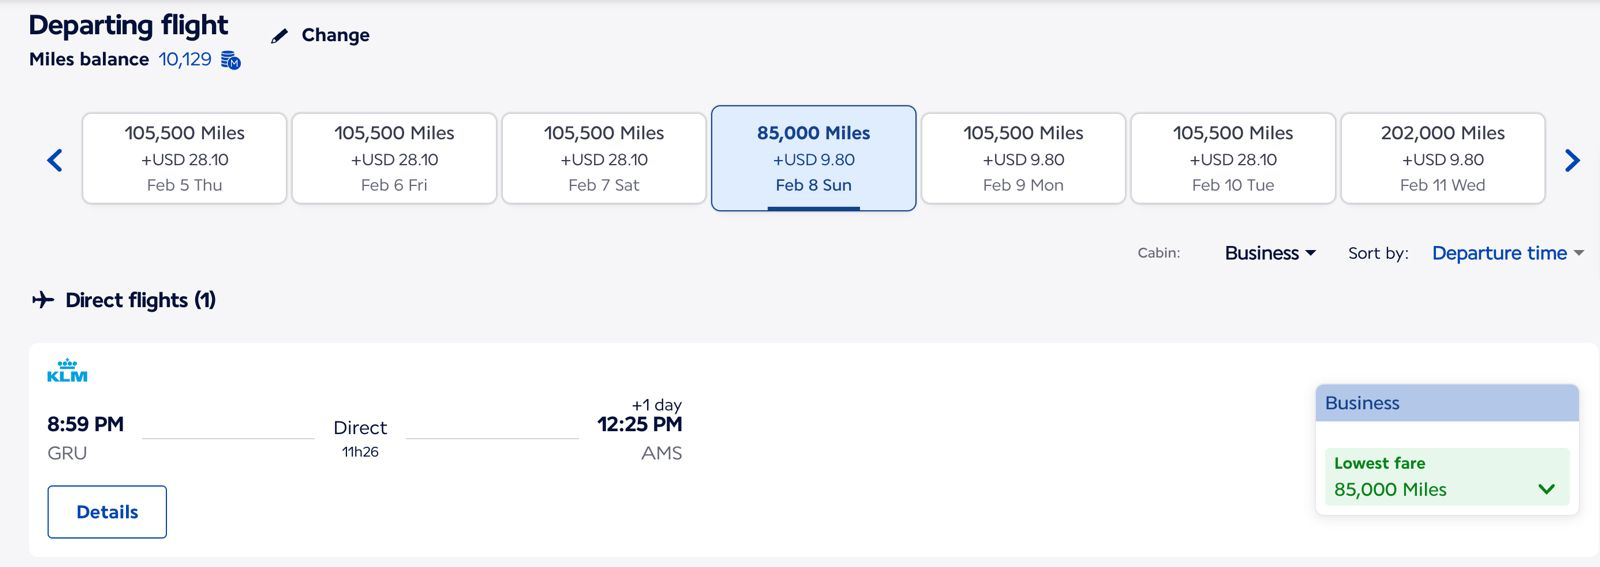Open the Departure time sort dropdown

coord(1507,253)
